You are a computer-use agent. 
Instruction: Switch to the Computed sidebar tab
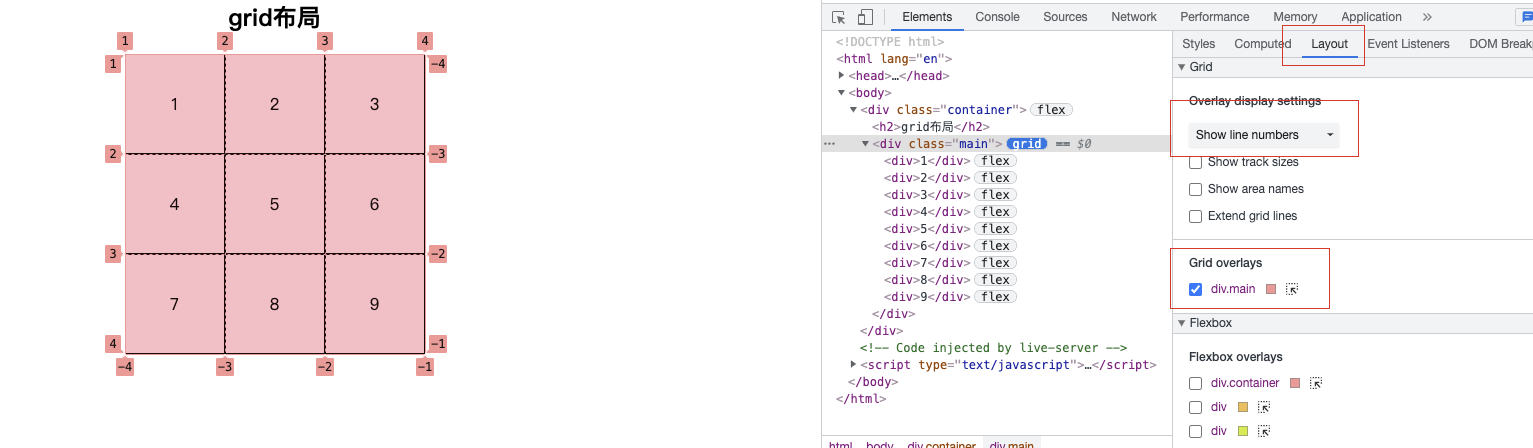coord(1263,44)
